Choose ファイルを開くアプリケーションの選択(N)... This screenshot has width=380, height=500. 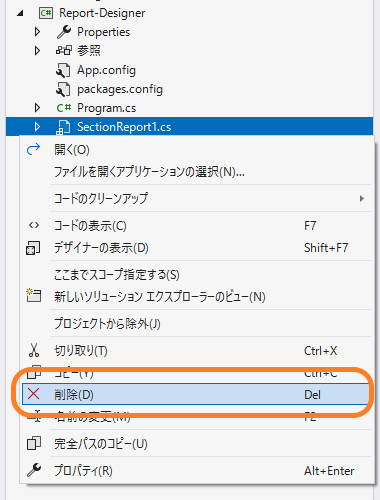pyautogui.click(x=197, y=172)
